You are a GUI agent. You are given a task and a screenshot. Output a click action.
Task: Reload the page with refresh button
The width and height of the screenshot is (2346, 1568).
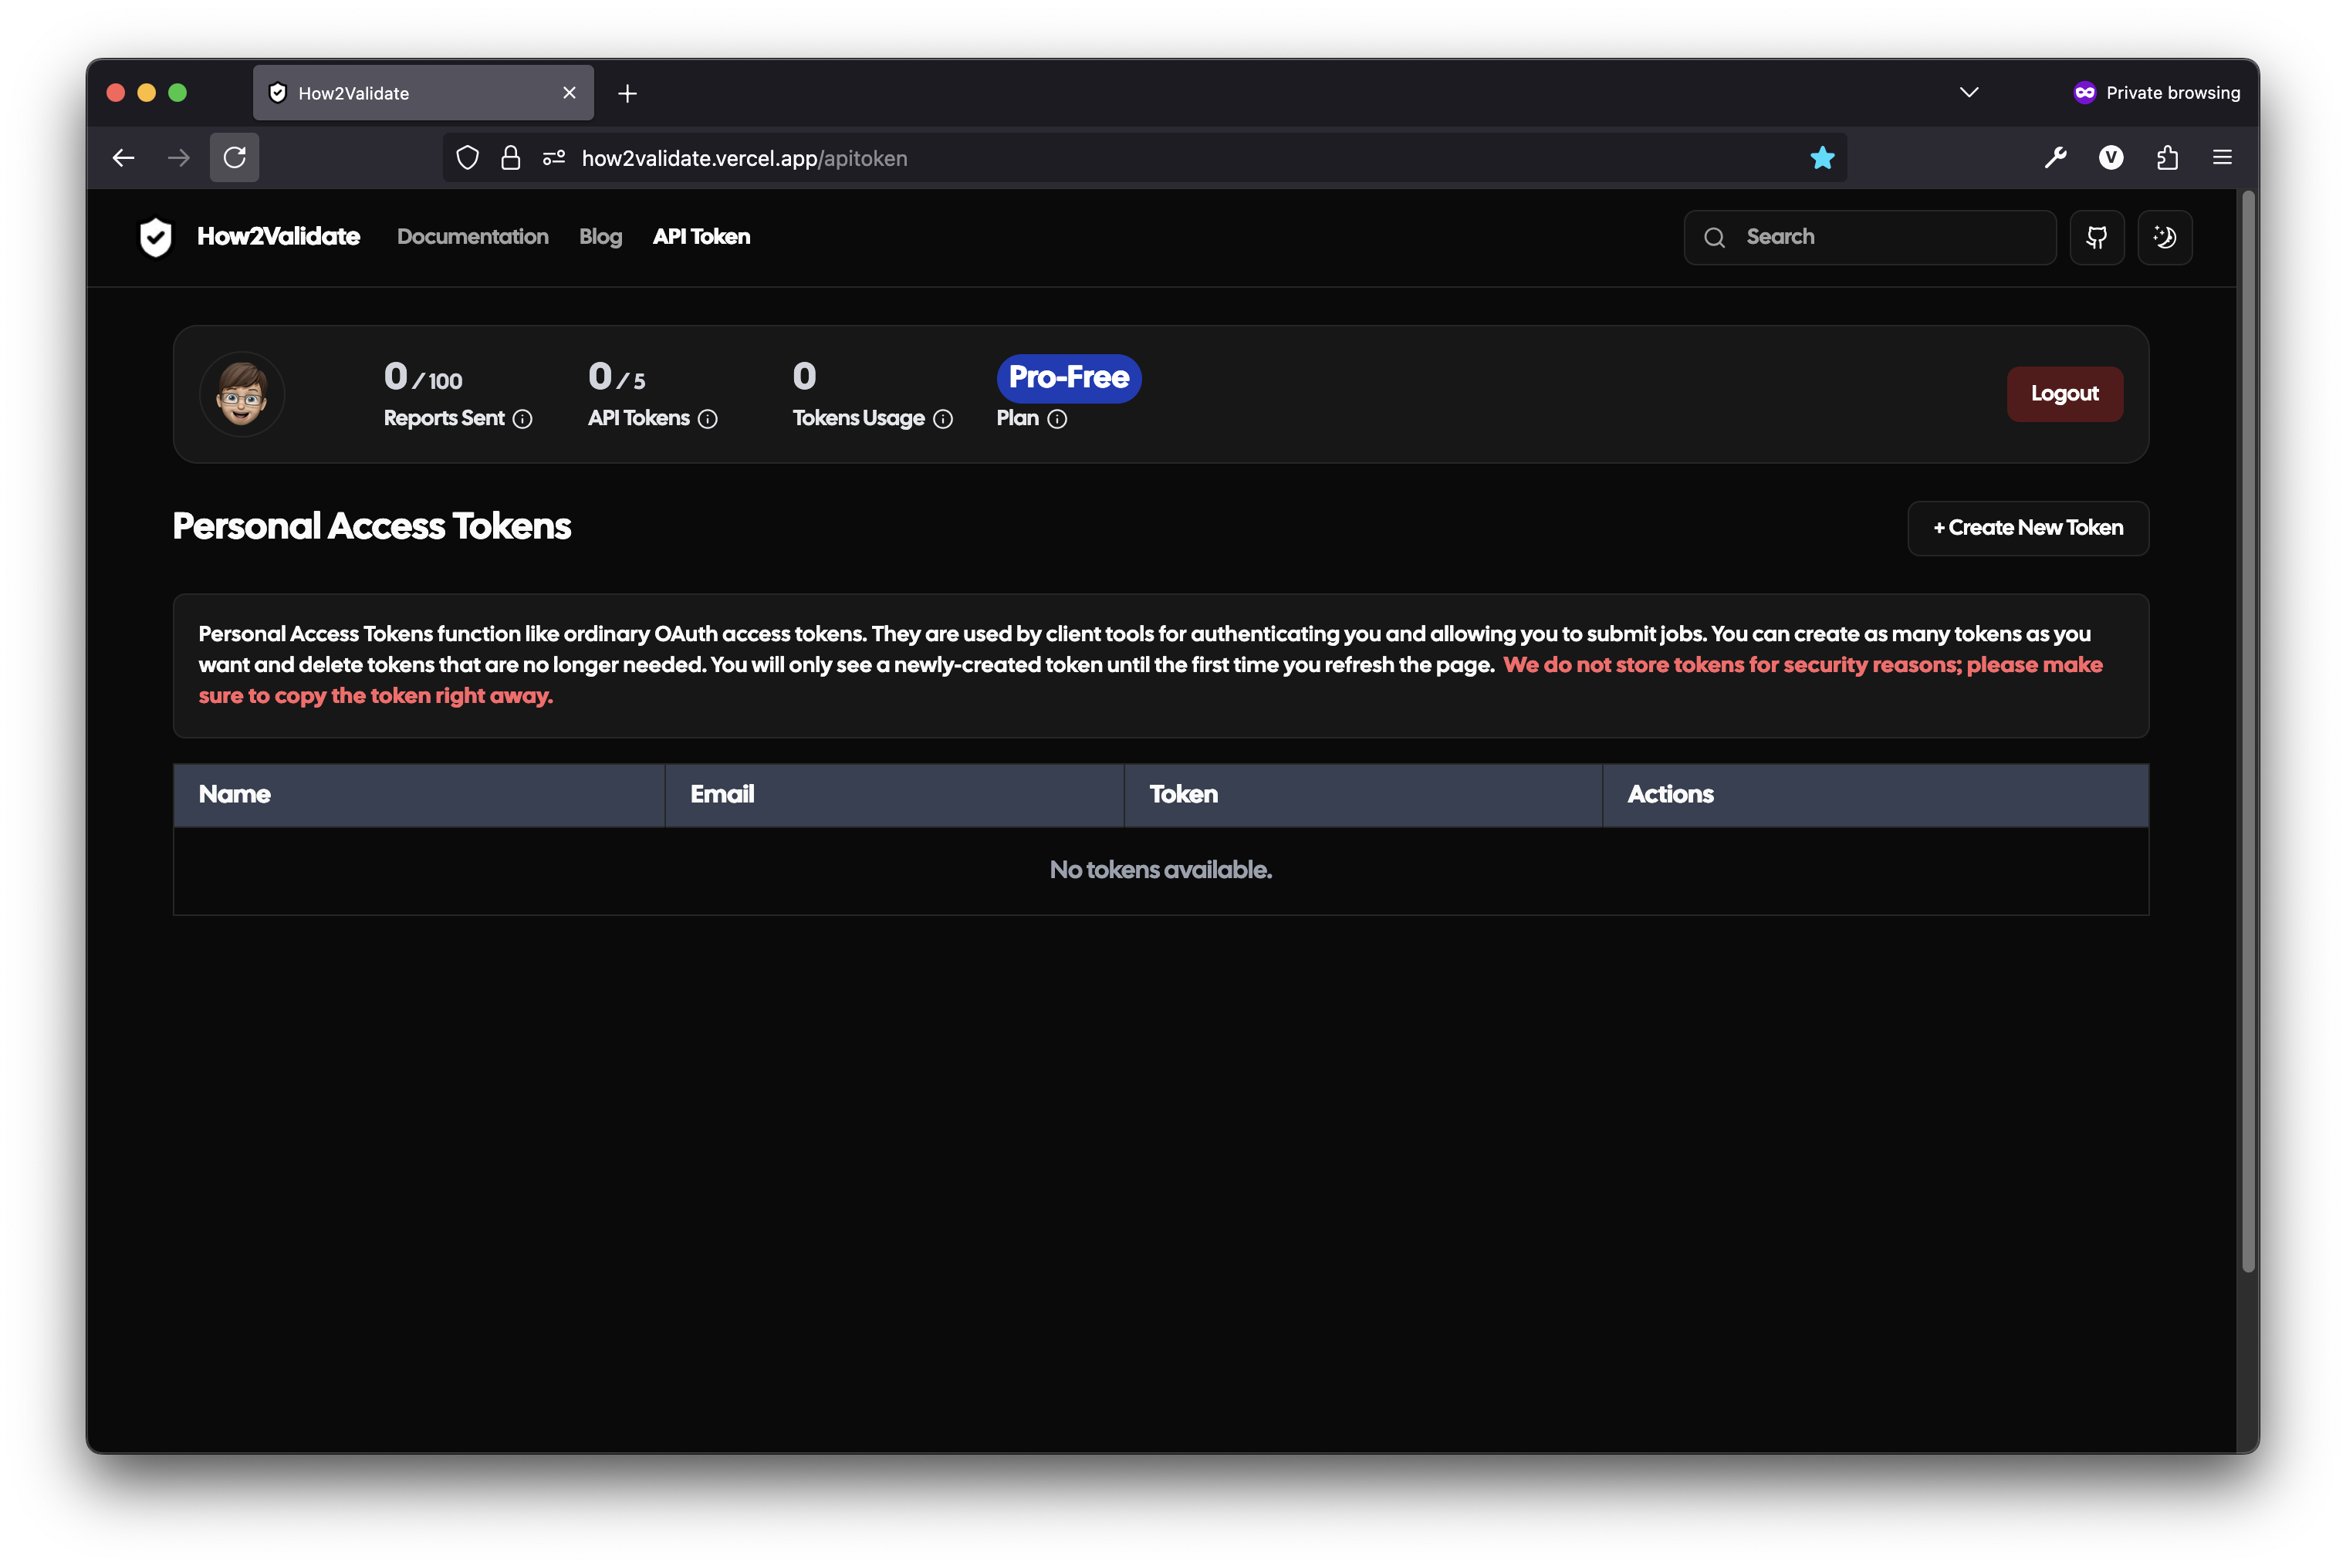point(234,158)
